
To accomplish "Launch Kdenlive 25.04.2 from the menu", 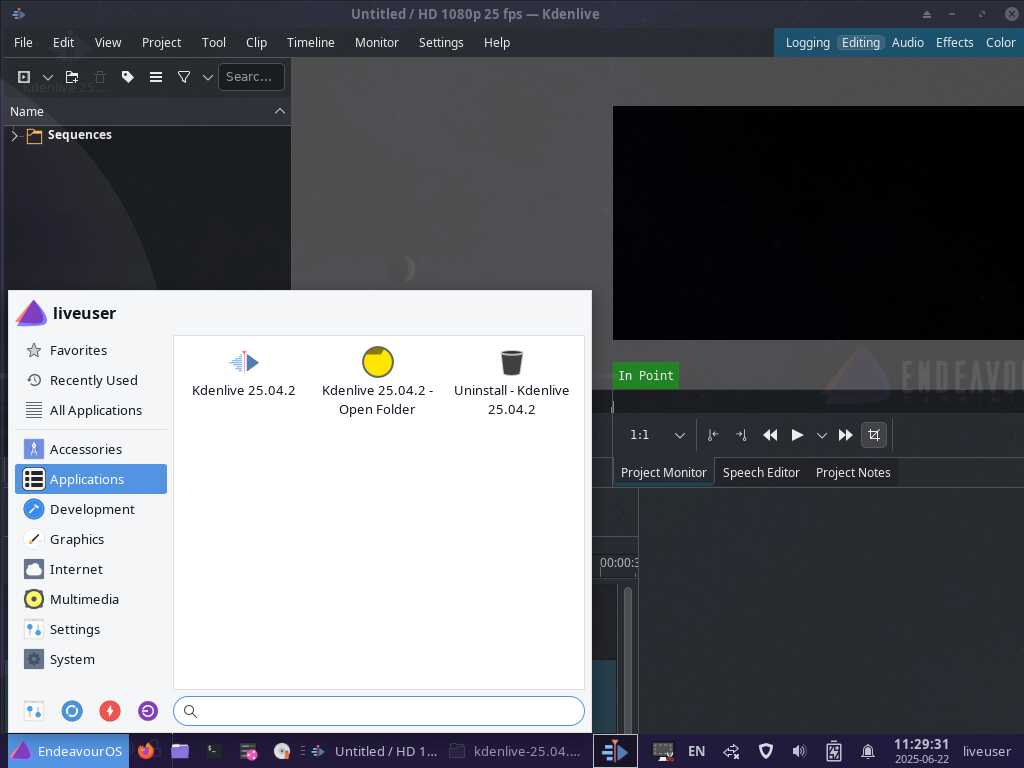I will point(244,373).
